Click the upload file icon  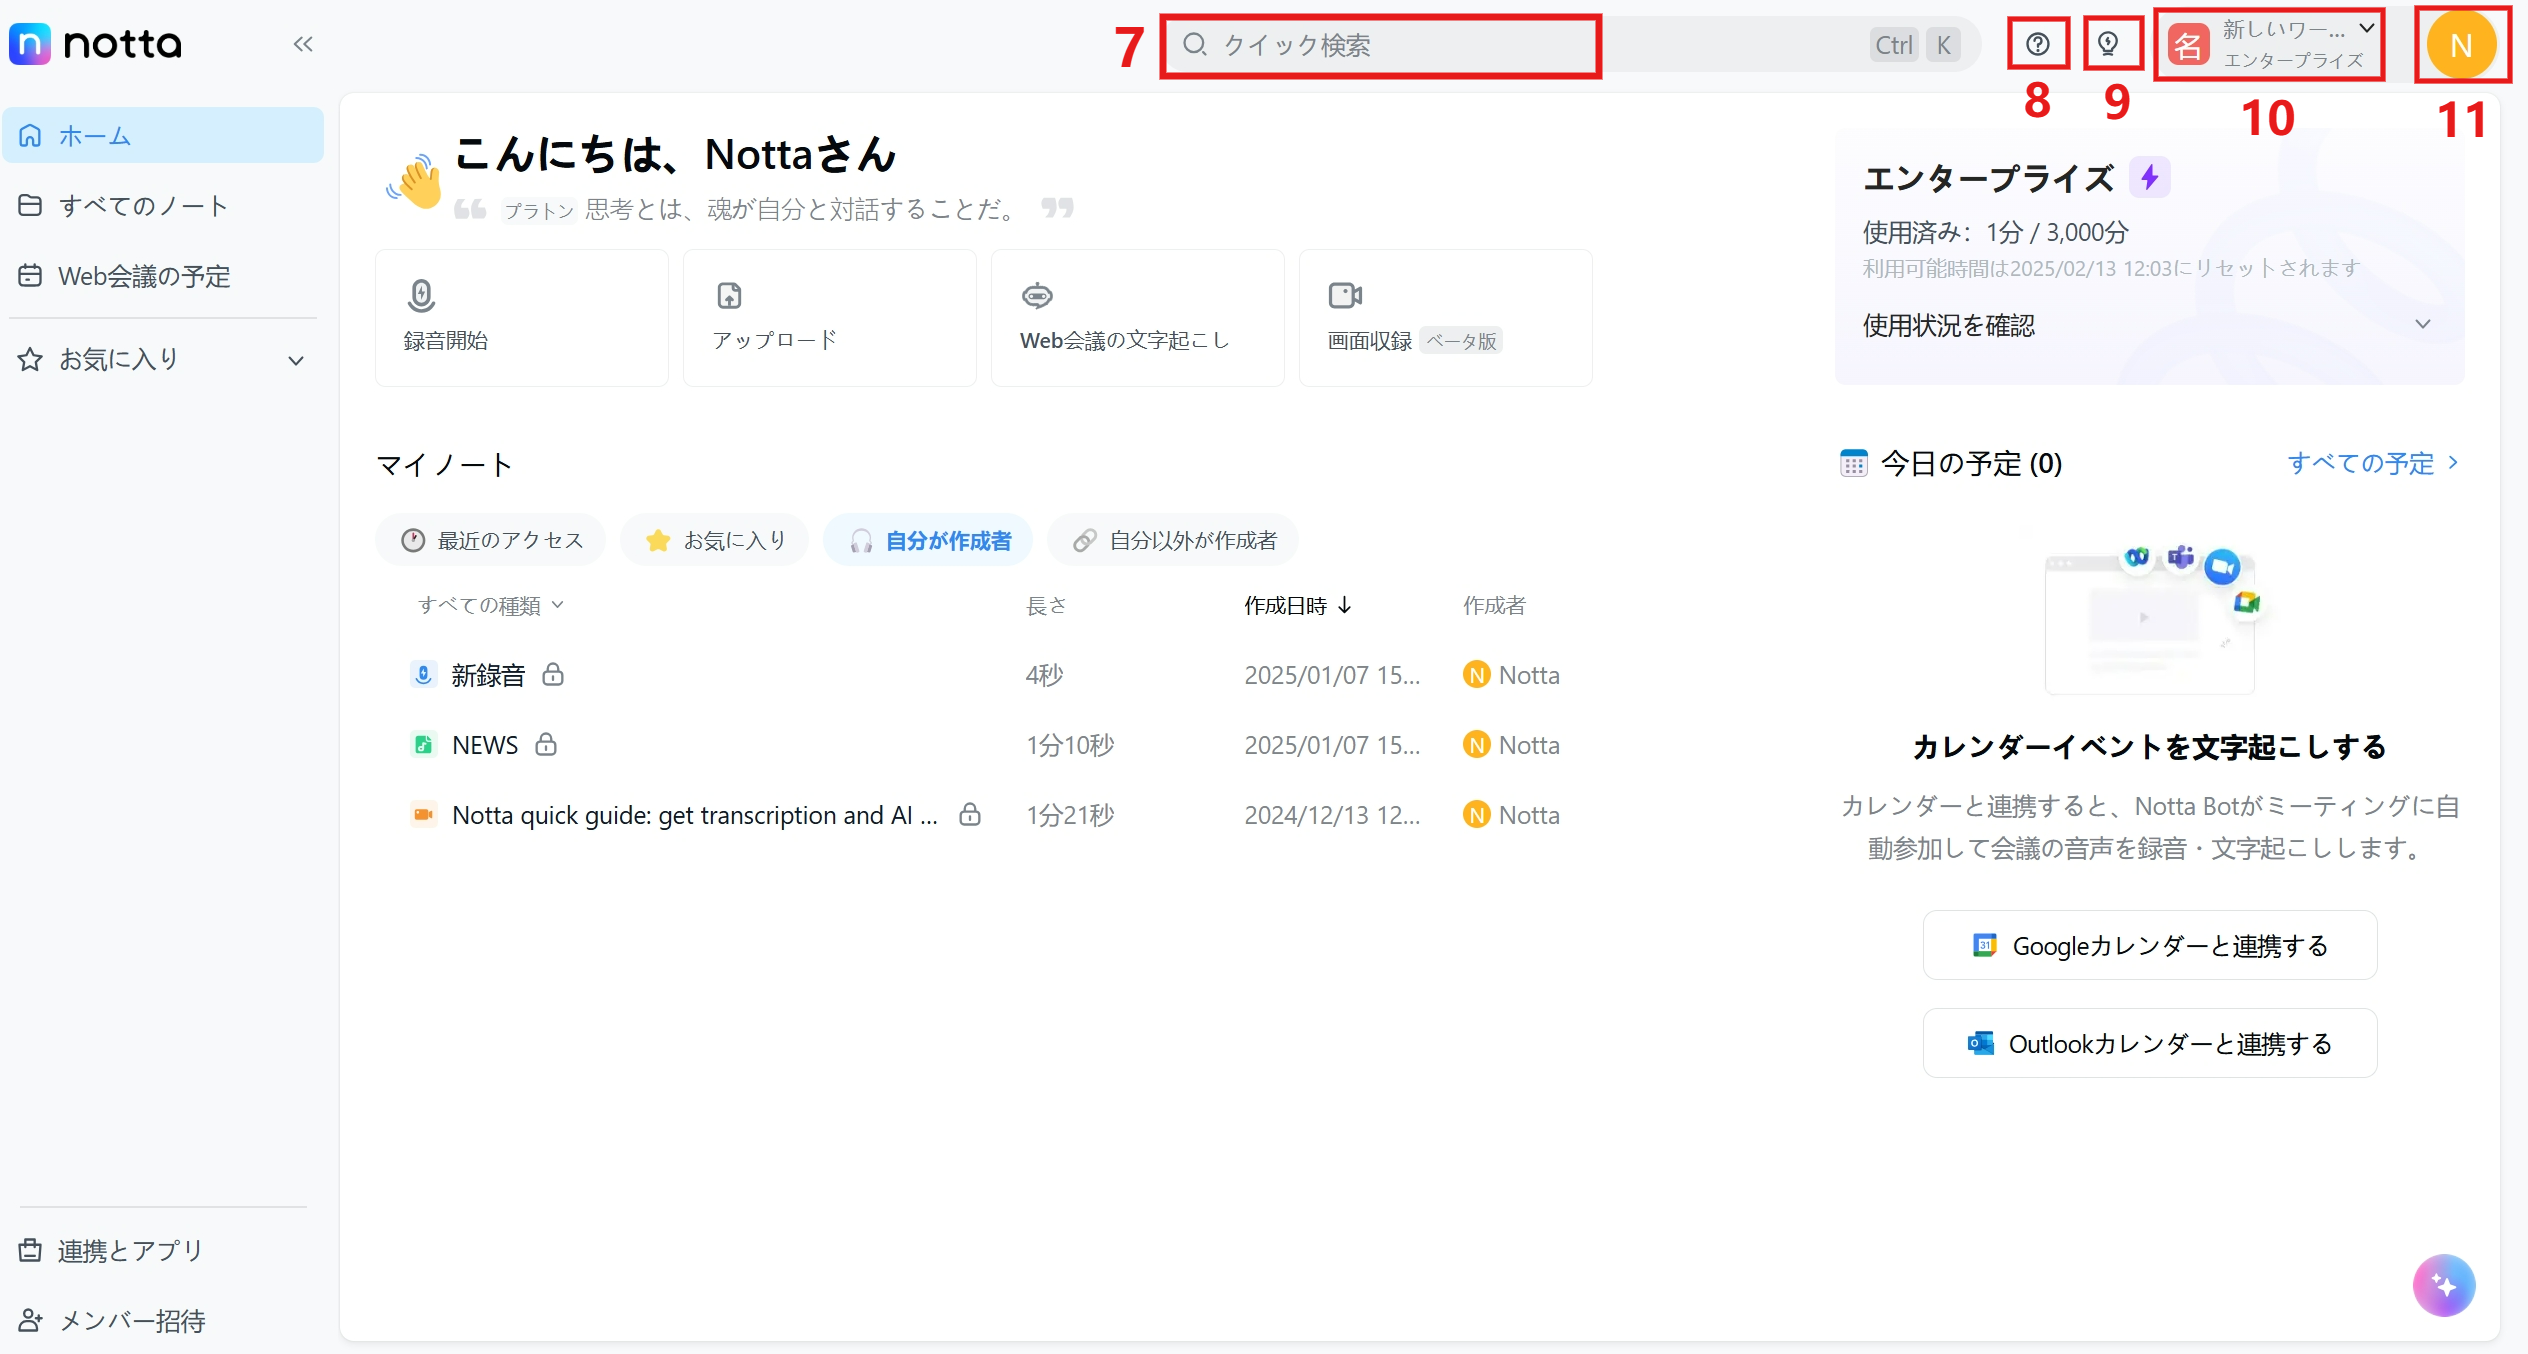(x=730, y=295)
